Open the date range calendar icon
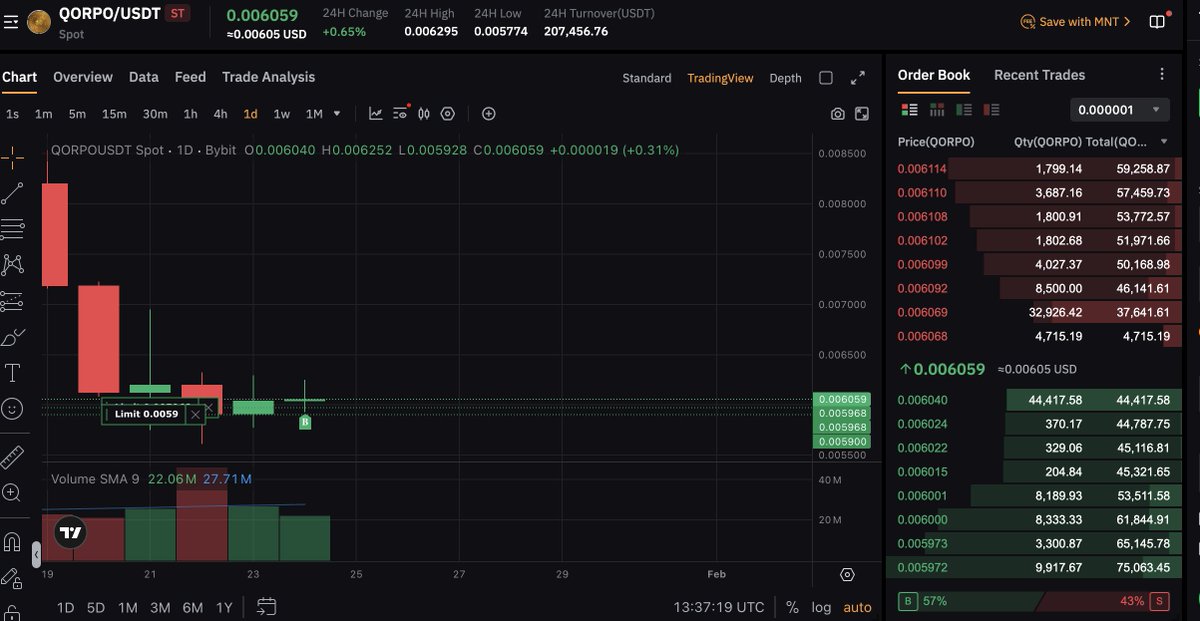Screen dimensions: 1200x621 pos(266,606)
